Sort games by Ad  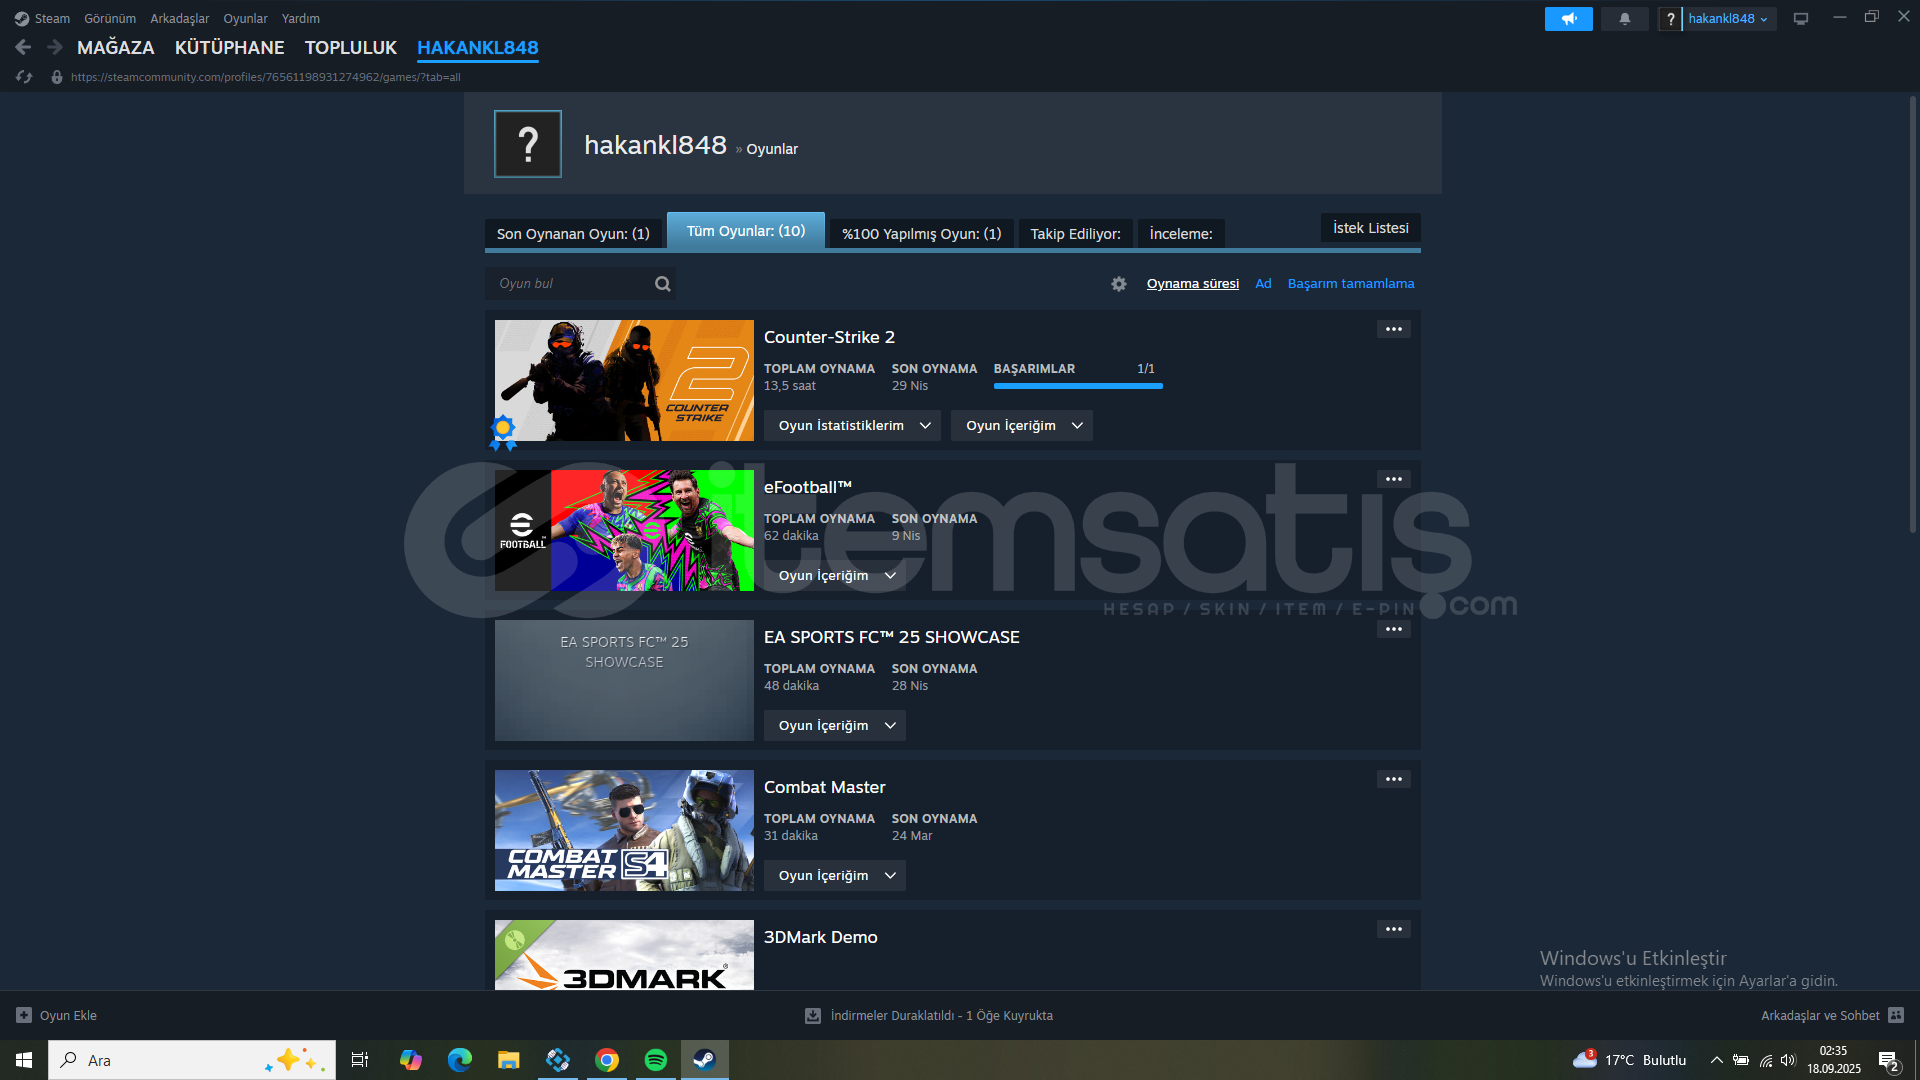1263,284
